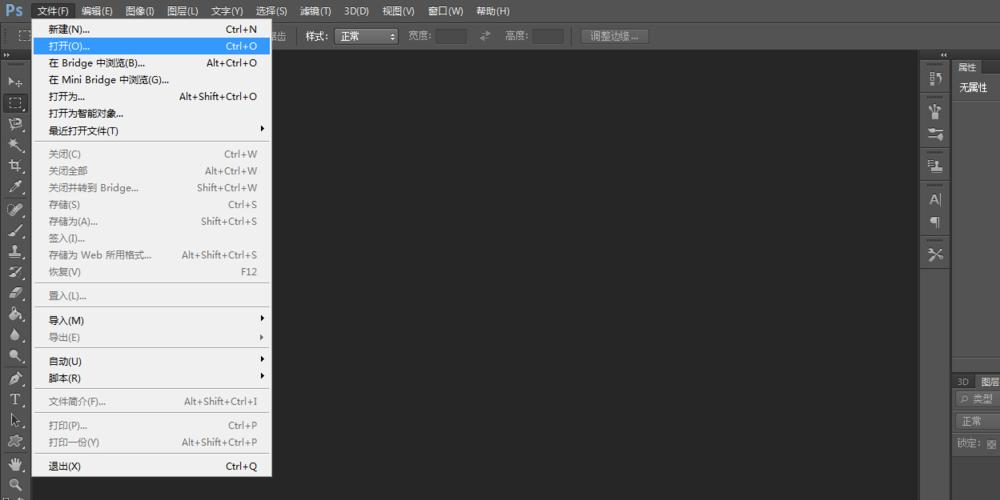Image resolution: width=1000 pixels, height=500 pixels.
Task: Select the Blur tool
Action: pos(15,335)
